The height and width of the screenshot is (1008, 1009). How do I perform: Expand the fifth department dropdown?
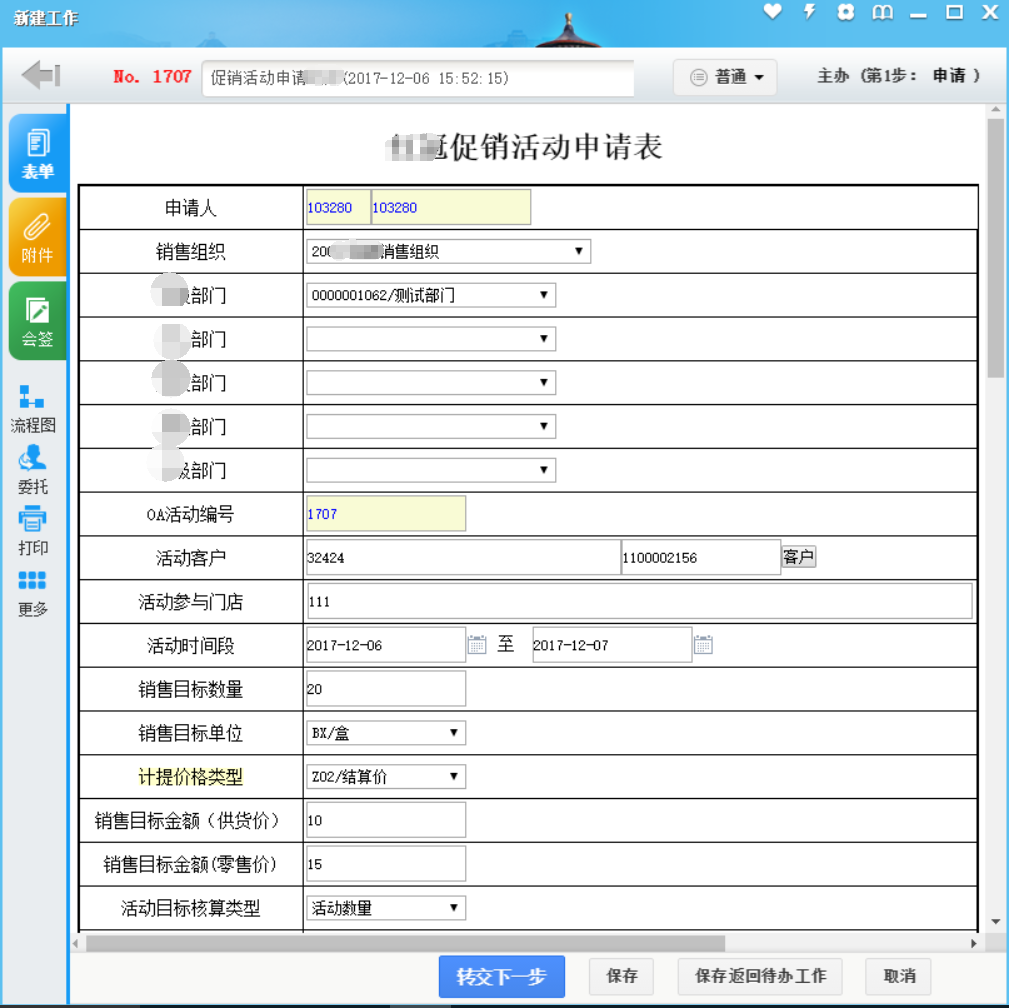tap(431, 470)
